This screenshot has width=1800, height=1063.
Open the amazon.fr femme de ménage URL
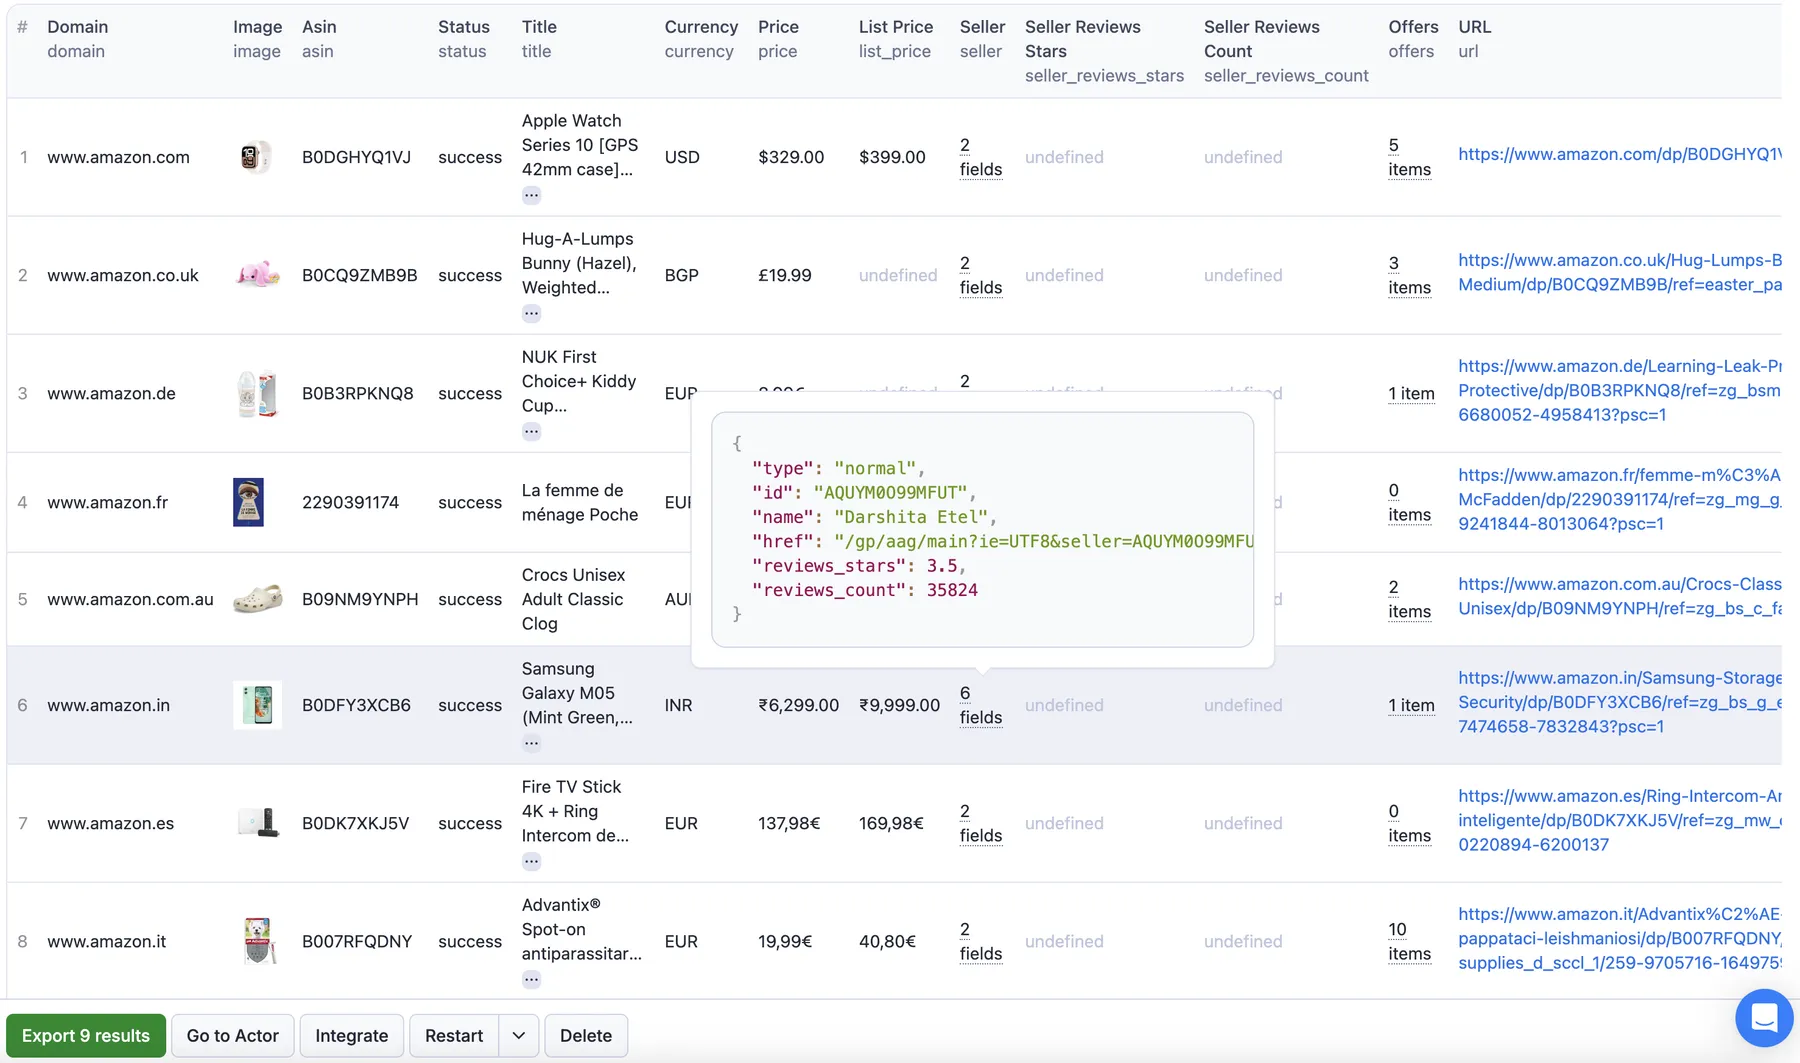tap(1619, 499)
